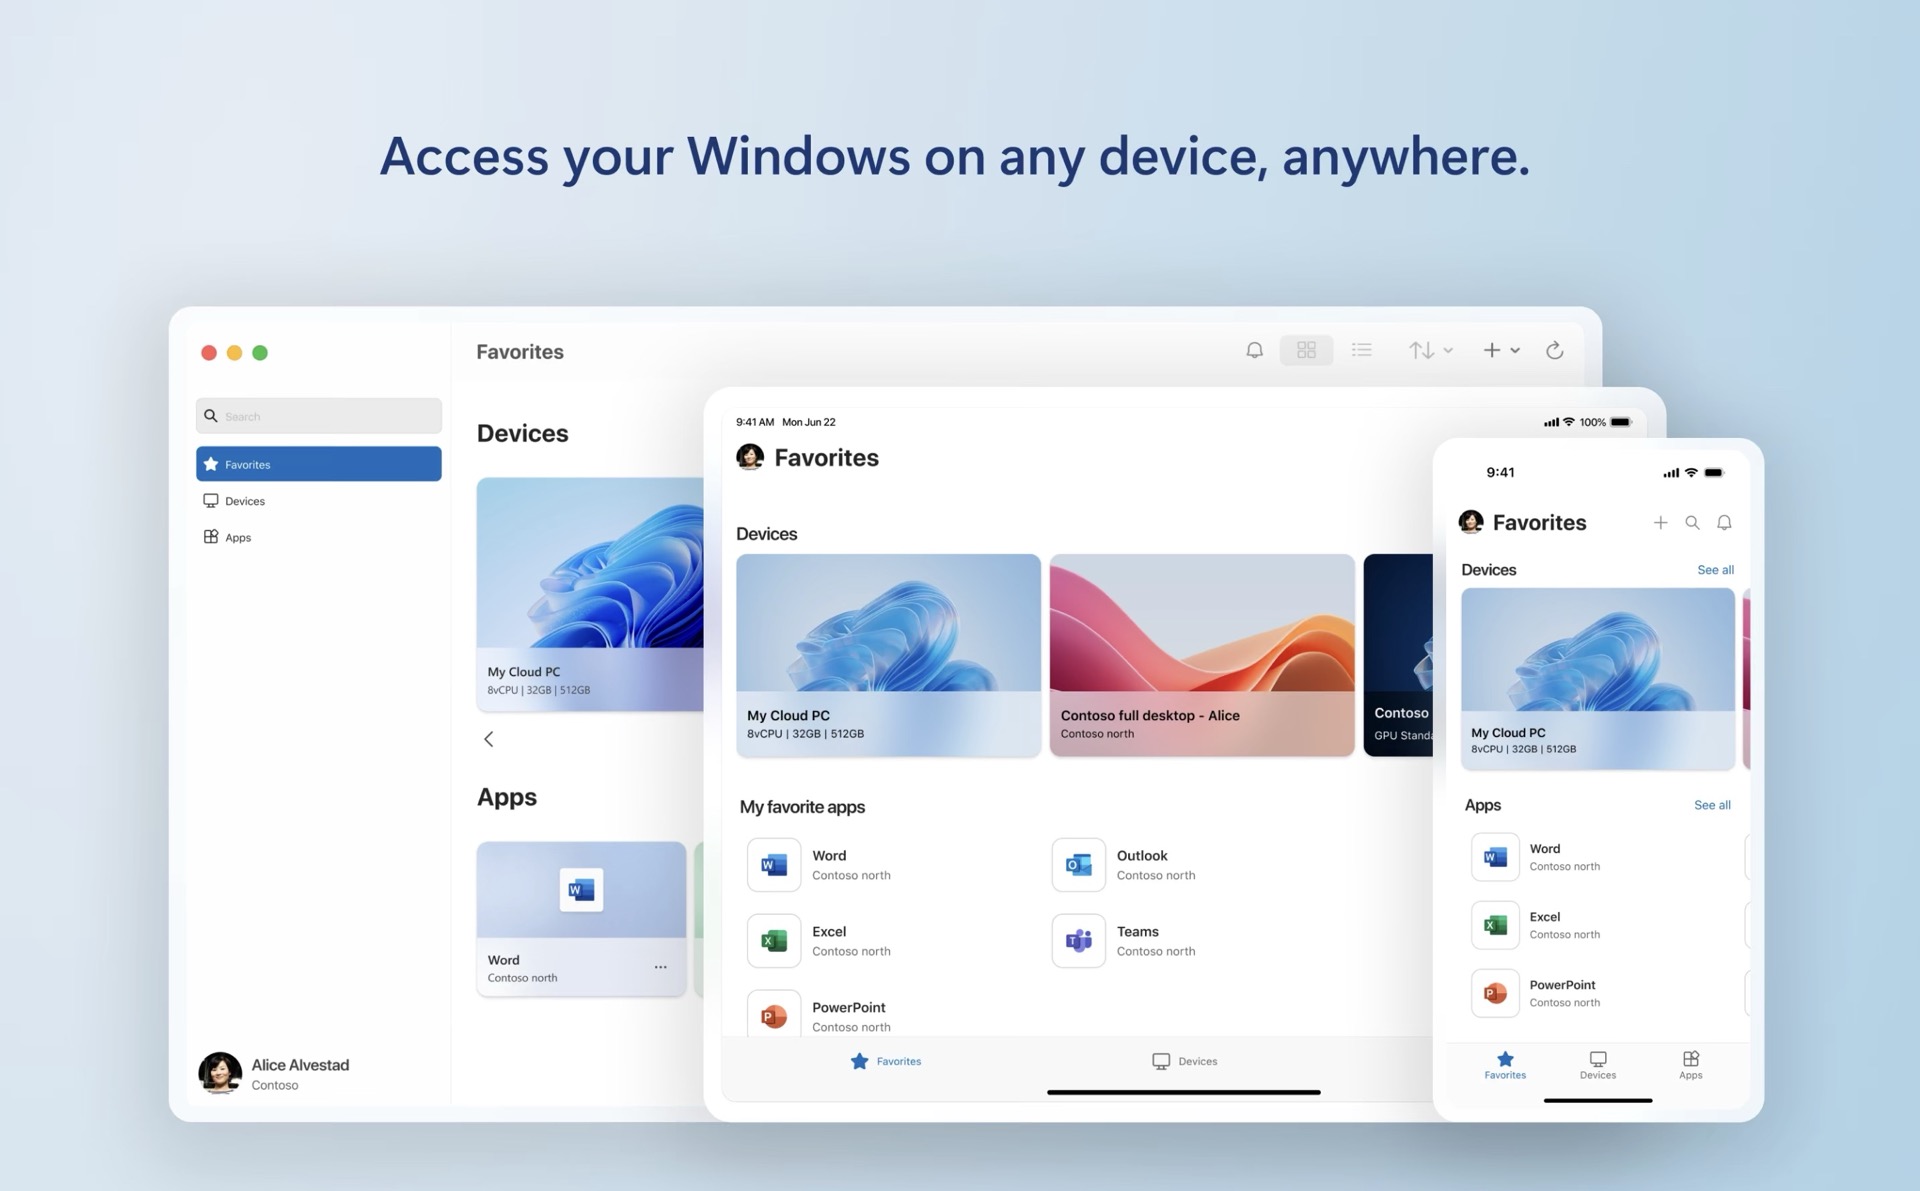Viewport: 1920px width, 1191px height.
Task: Click the search input field
Action: (x=320, y=416)
